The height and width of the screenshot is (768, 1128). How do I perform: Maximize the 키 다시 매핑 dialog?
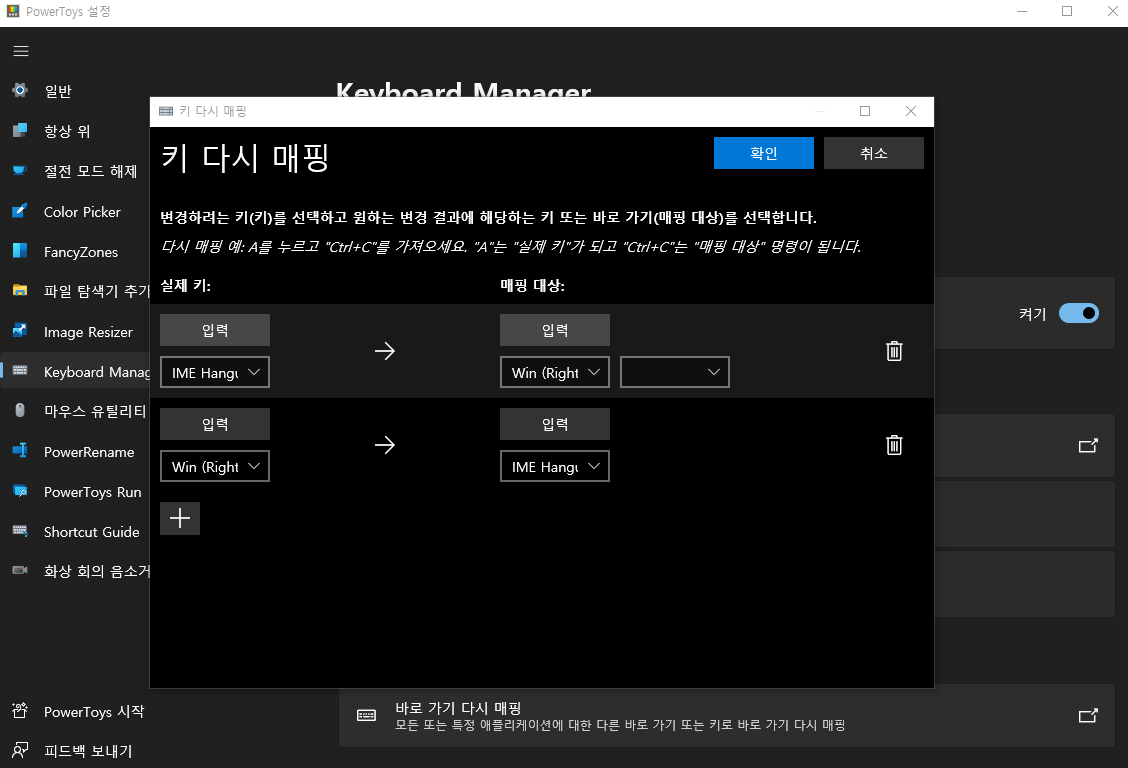pyautogui.click(x=865, y=111)
